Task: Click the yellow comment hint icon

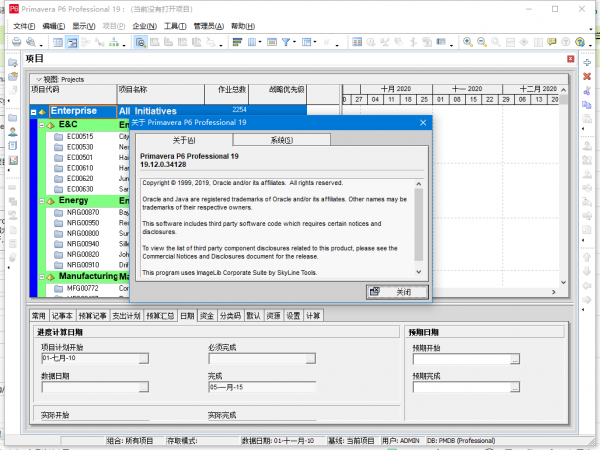Action: pos(551,42)
